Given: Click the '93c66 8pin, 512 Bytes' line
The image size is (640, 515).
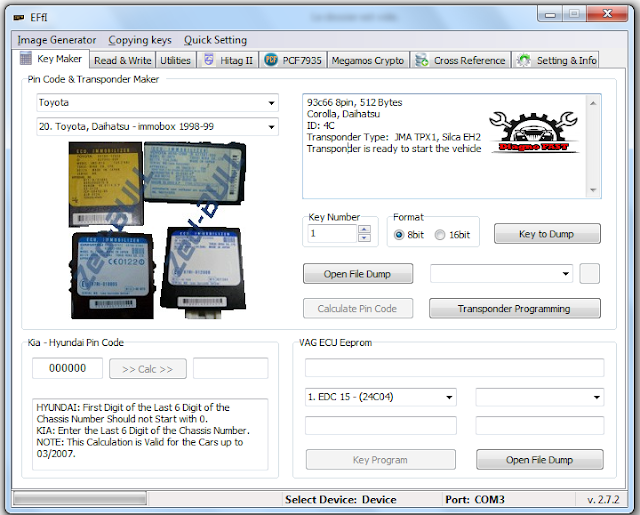Looking at the screenshot, I should click(x=354, y=102).
